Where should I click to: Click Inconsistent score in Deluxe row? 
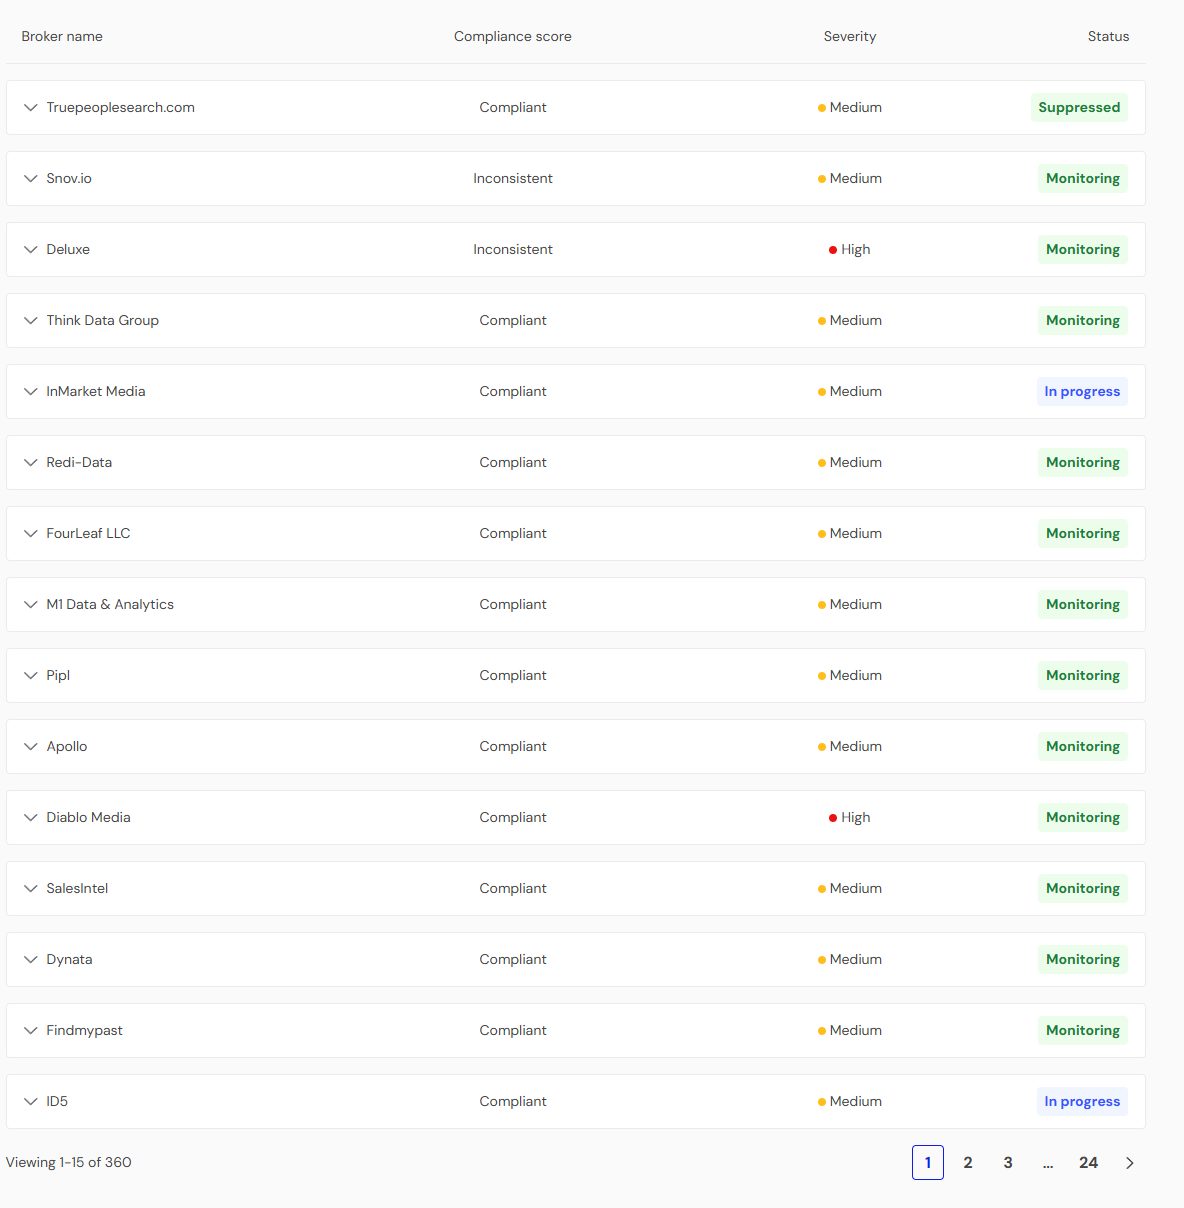click(x=513, y=249)
